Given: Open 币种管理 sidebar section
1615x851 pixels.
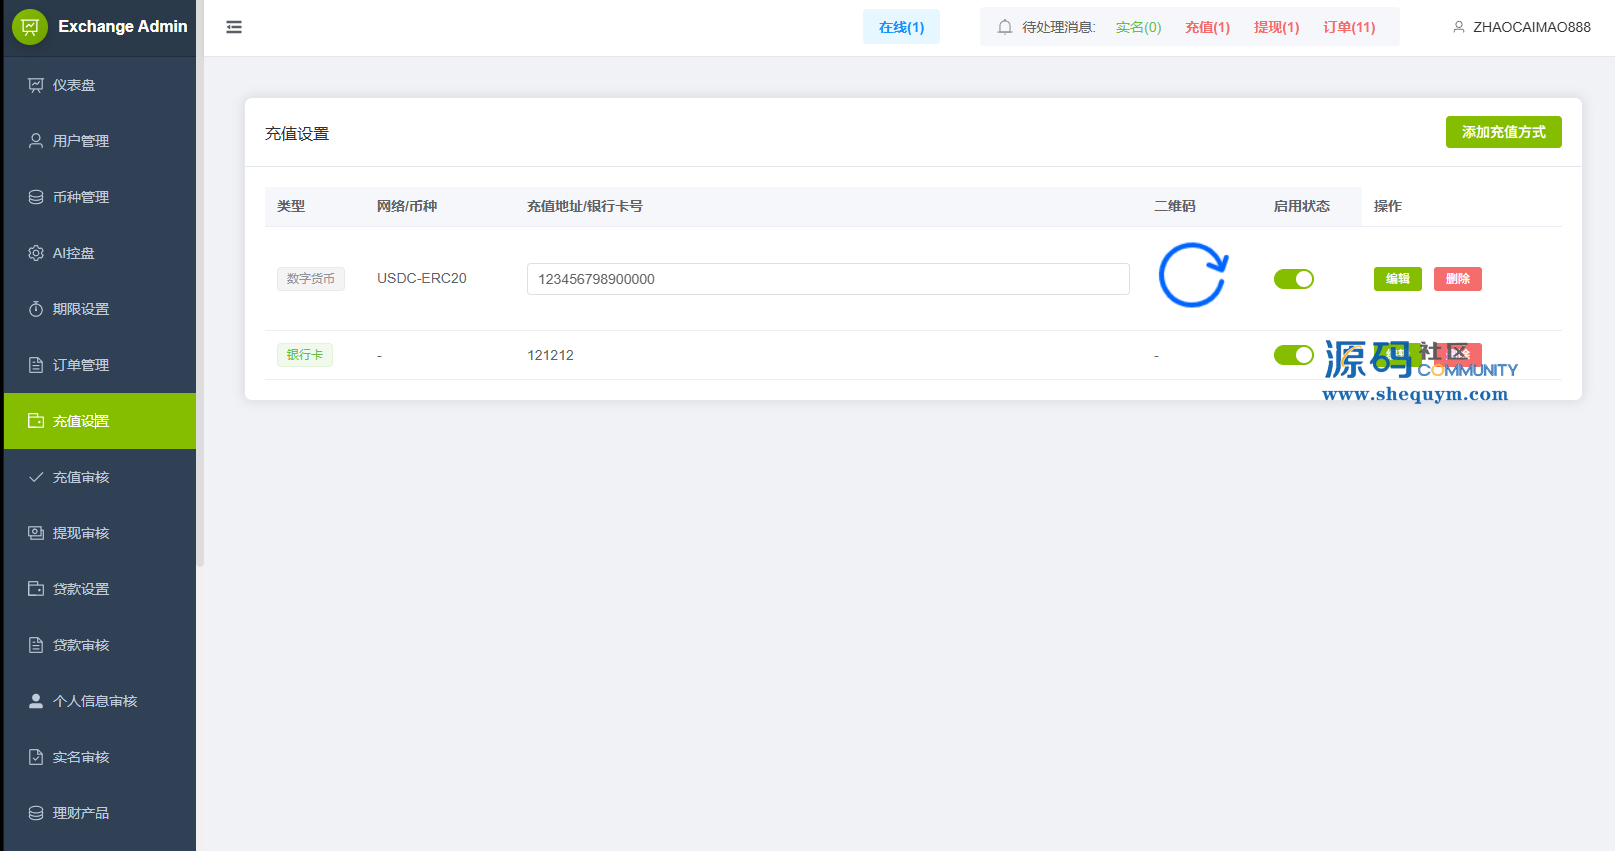Looking at the screenshot, I should pos(81,197).
